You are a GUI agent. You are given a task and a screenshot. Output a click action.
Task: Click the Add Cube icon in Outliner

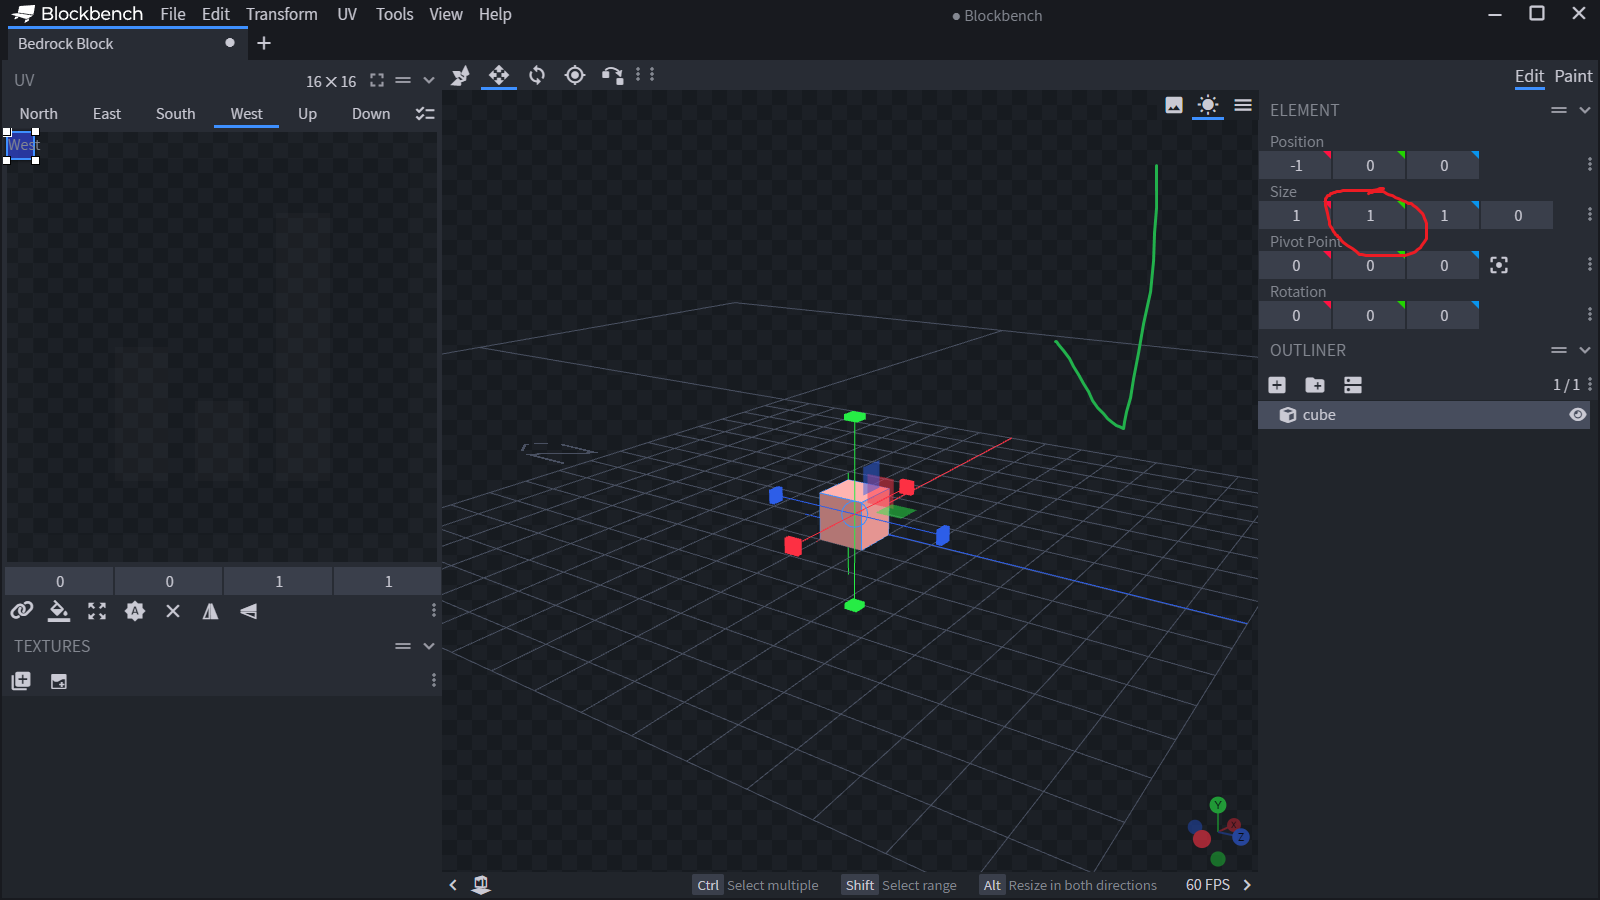tap(1277, 385)
